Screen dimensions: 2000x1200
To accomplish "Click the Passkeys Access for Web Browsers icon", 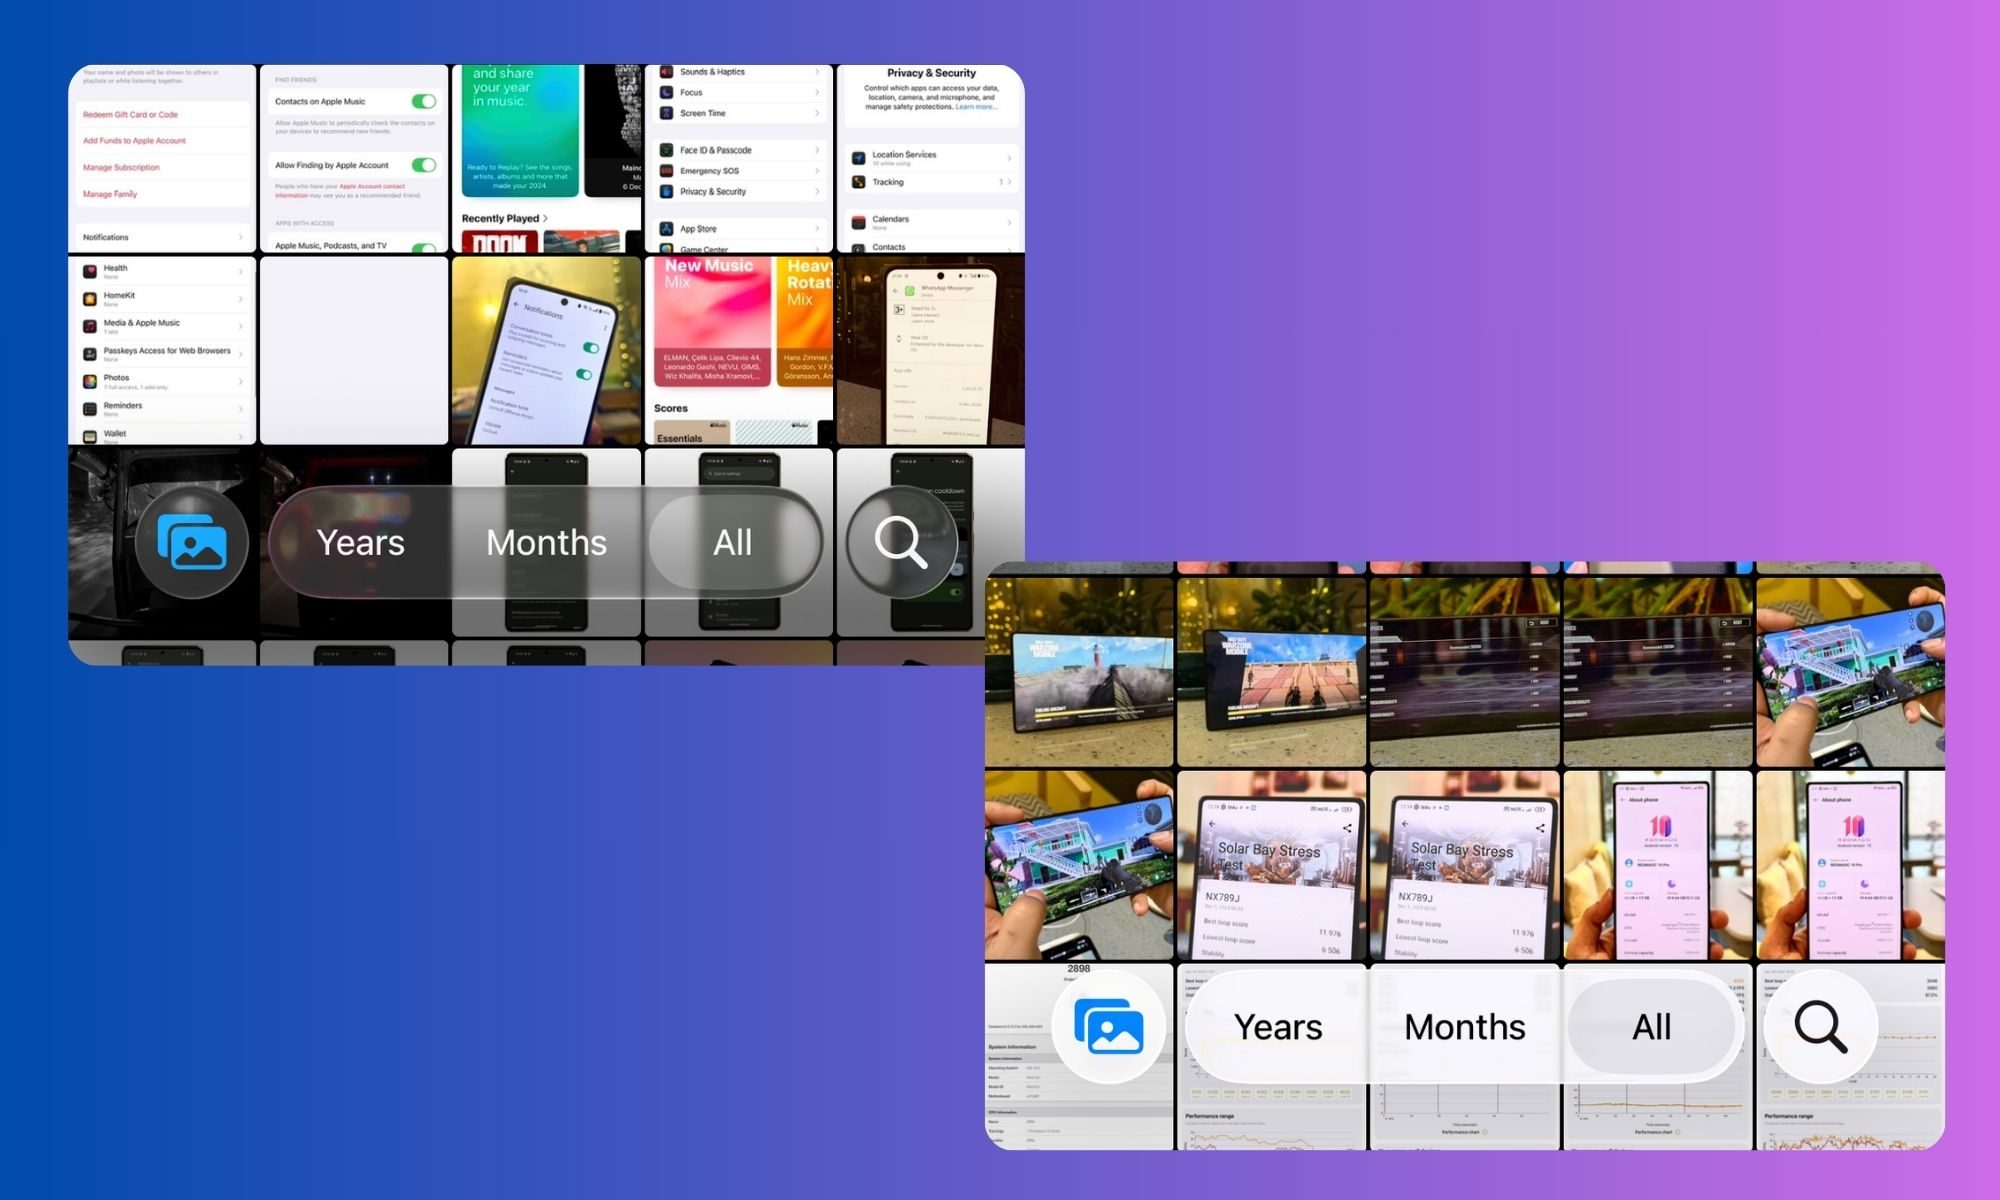I will tap(90, 354).
